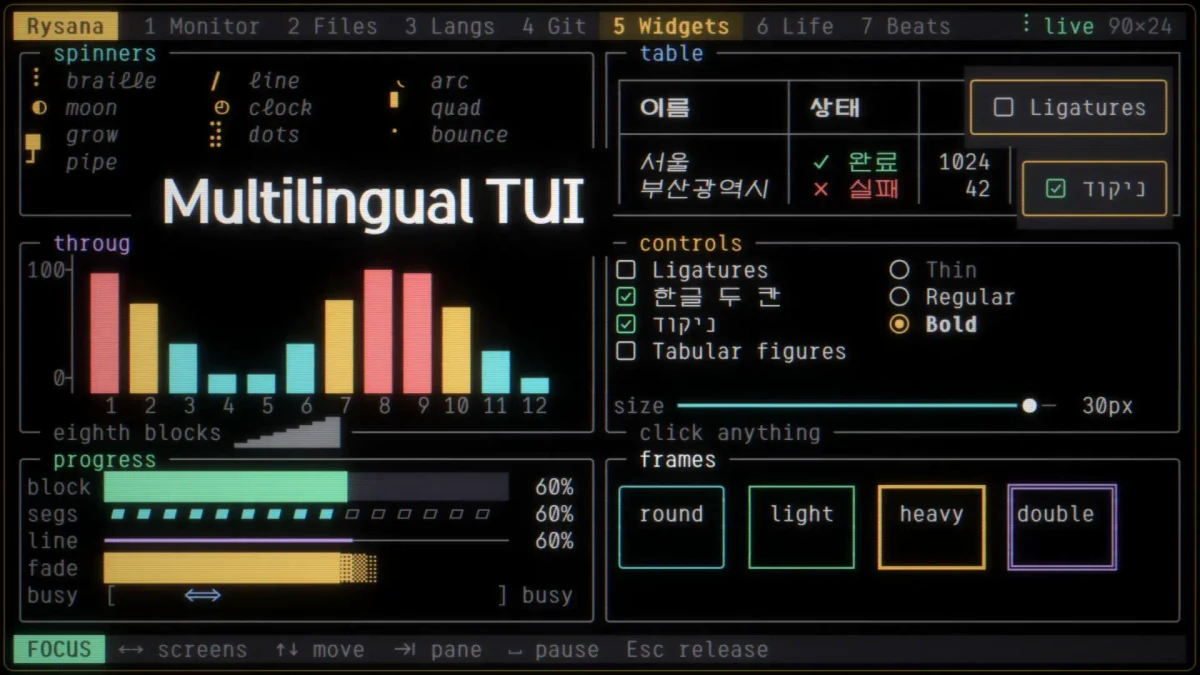The image size is (1200, 675).
Task: Select the slash icon beside line
Action: pyautogui.click(x=215, y=81)
